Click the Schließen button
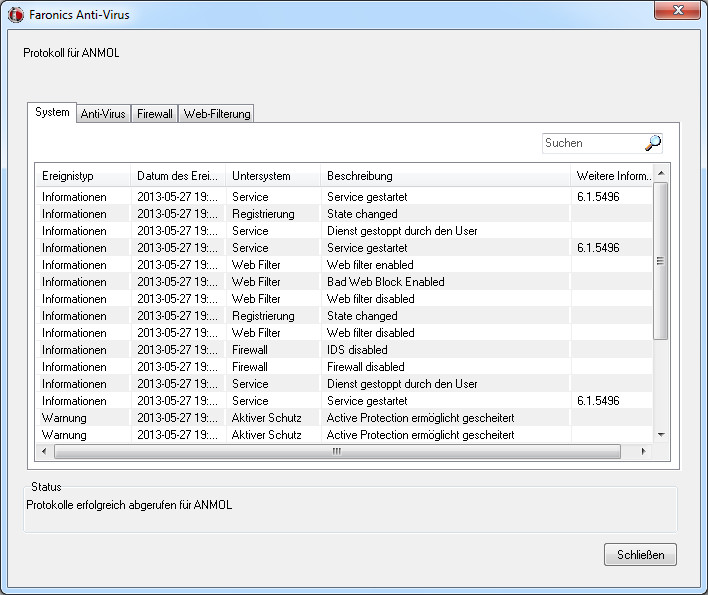Image resolution: width=708 pixels, height=595 pixels. click(640, 554)
